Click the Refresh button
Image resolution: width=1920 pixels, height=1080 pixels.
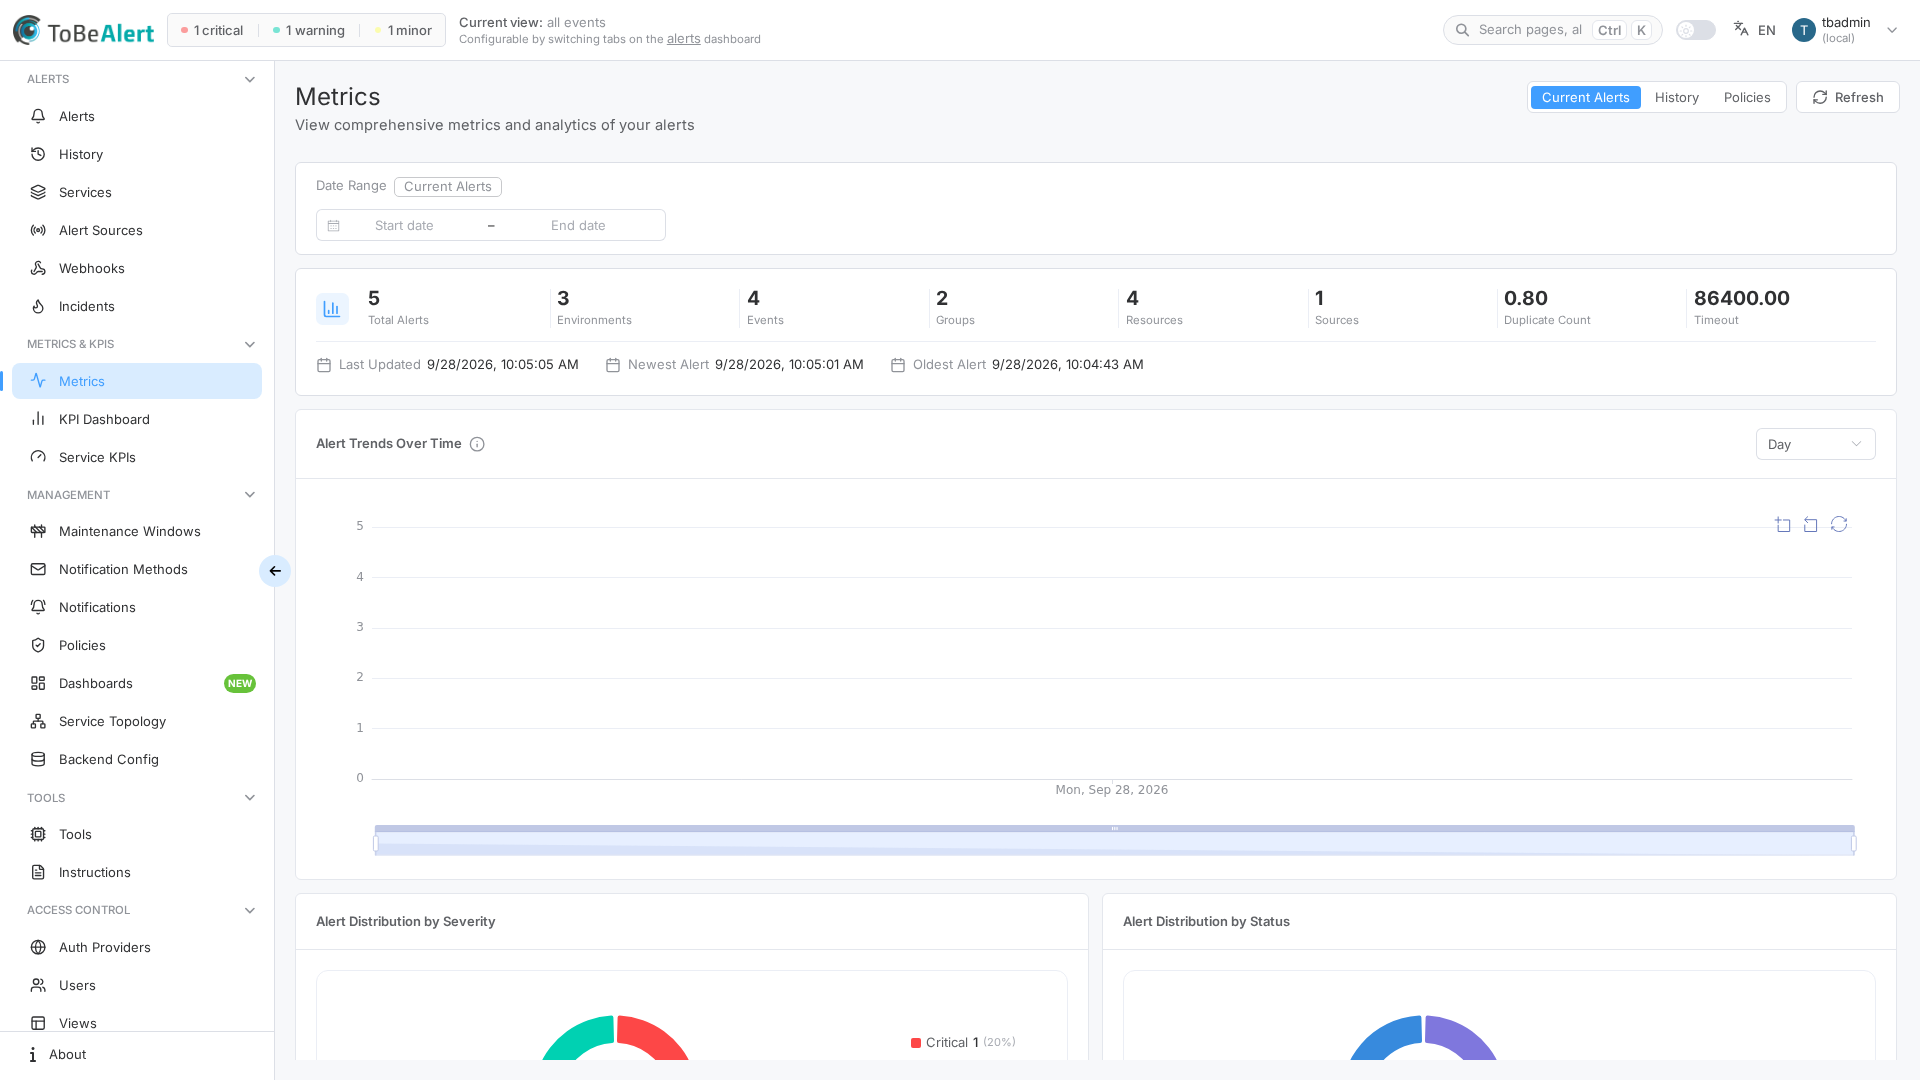tap(1847, 97)
